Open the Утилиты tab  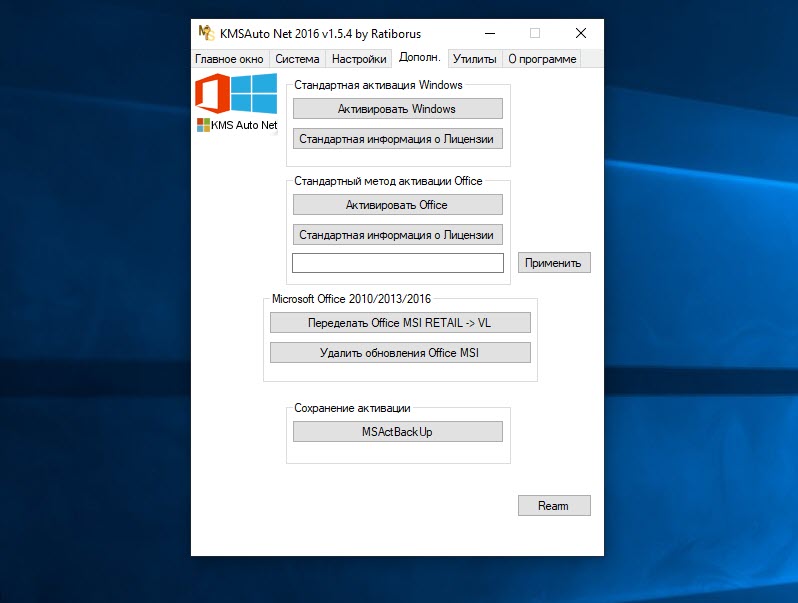[x=474, y=59]
